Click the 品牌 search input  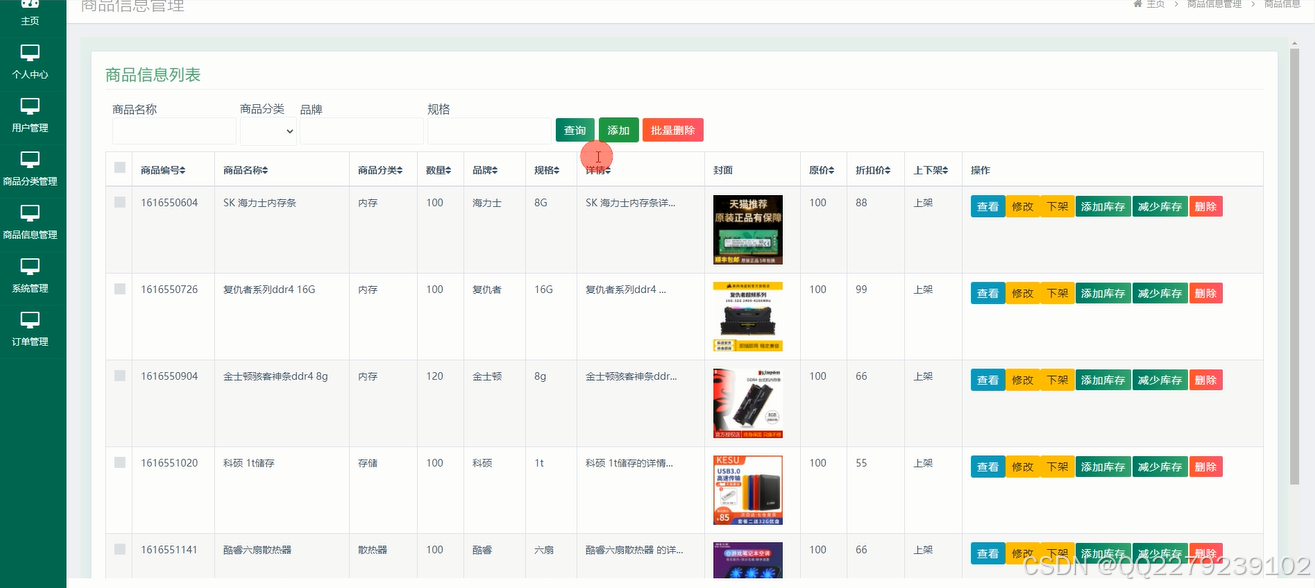(362, 131)
